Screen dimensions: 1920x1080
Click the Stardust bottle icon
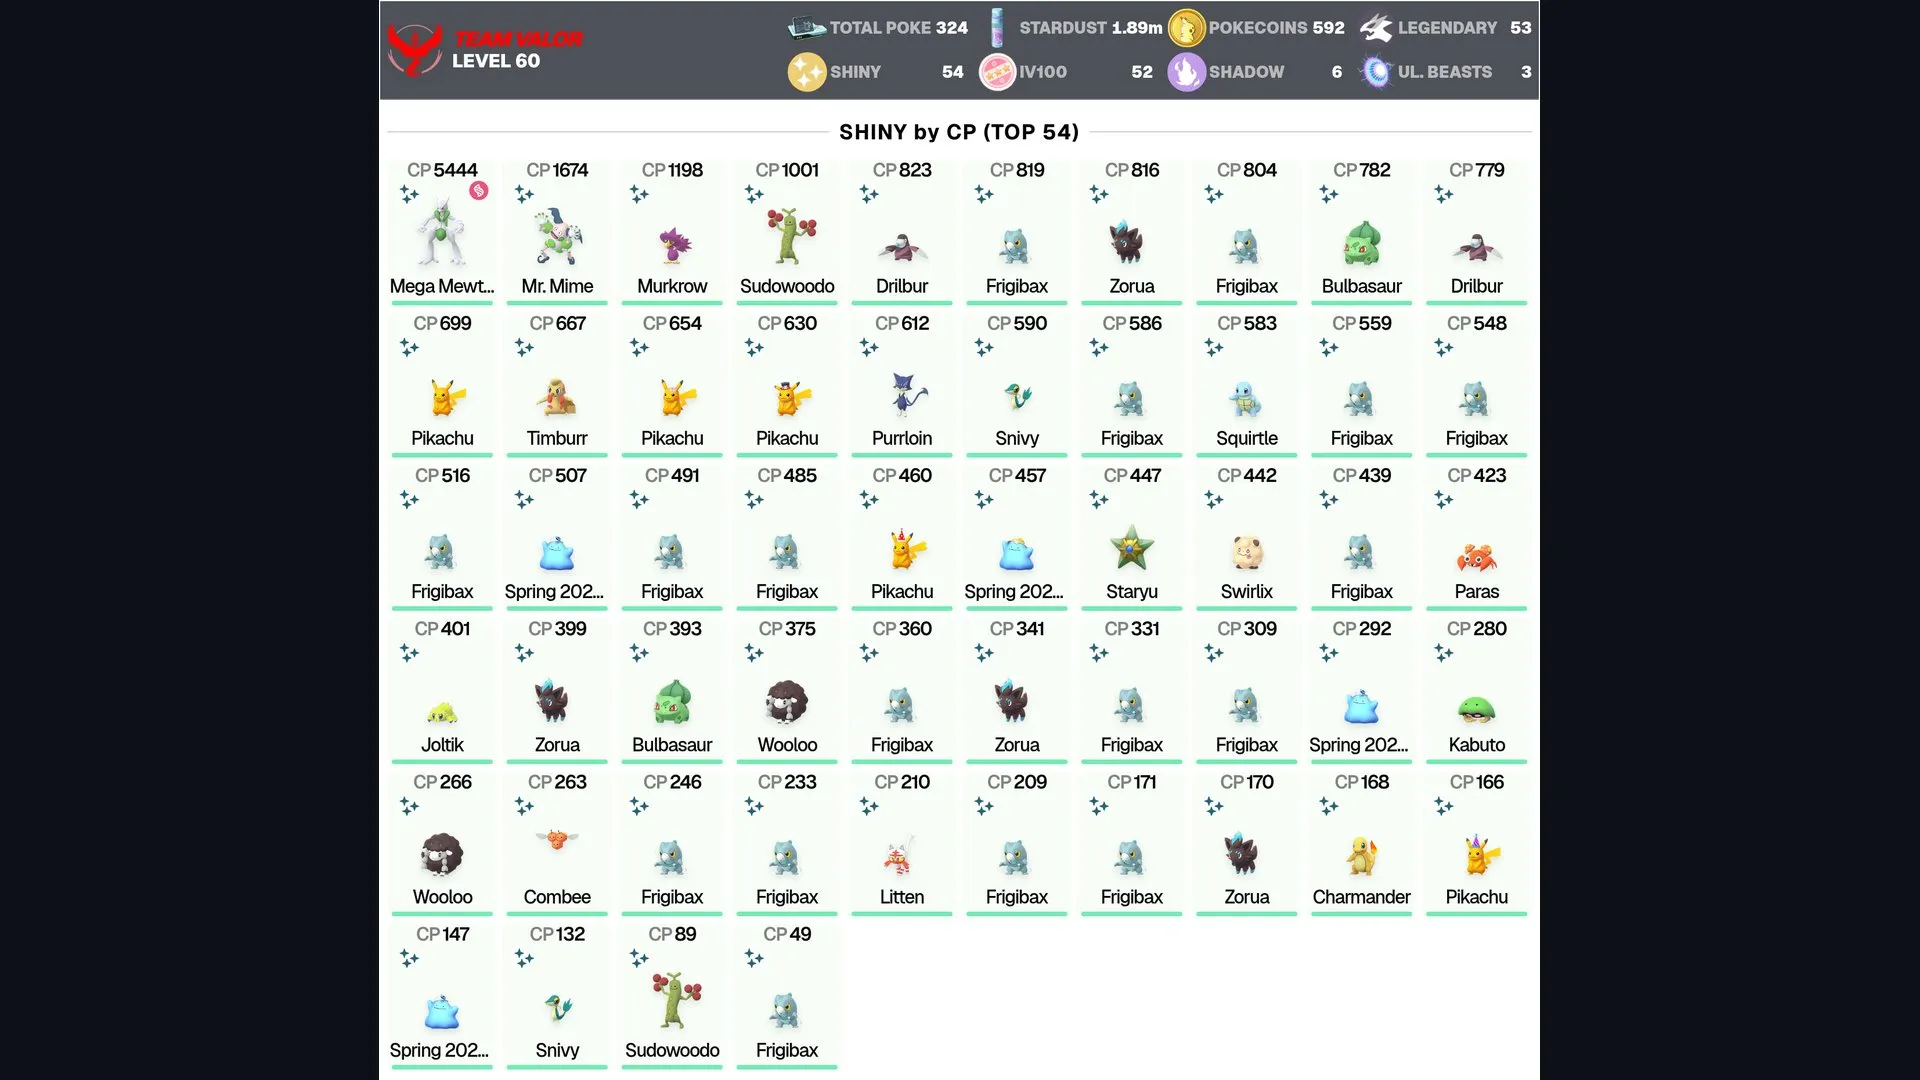(997, 28)
